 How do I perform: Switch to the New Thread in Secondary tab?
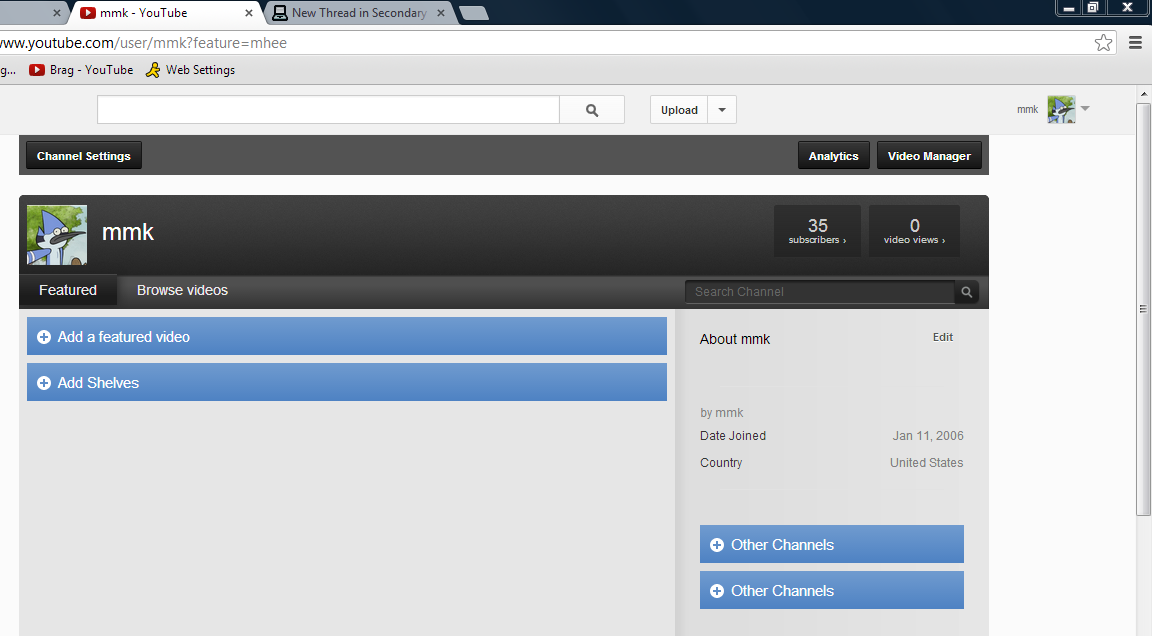click(359, 13)
